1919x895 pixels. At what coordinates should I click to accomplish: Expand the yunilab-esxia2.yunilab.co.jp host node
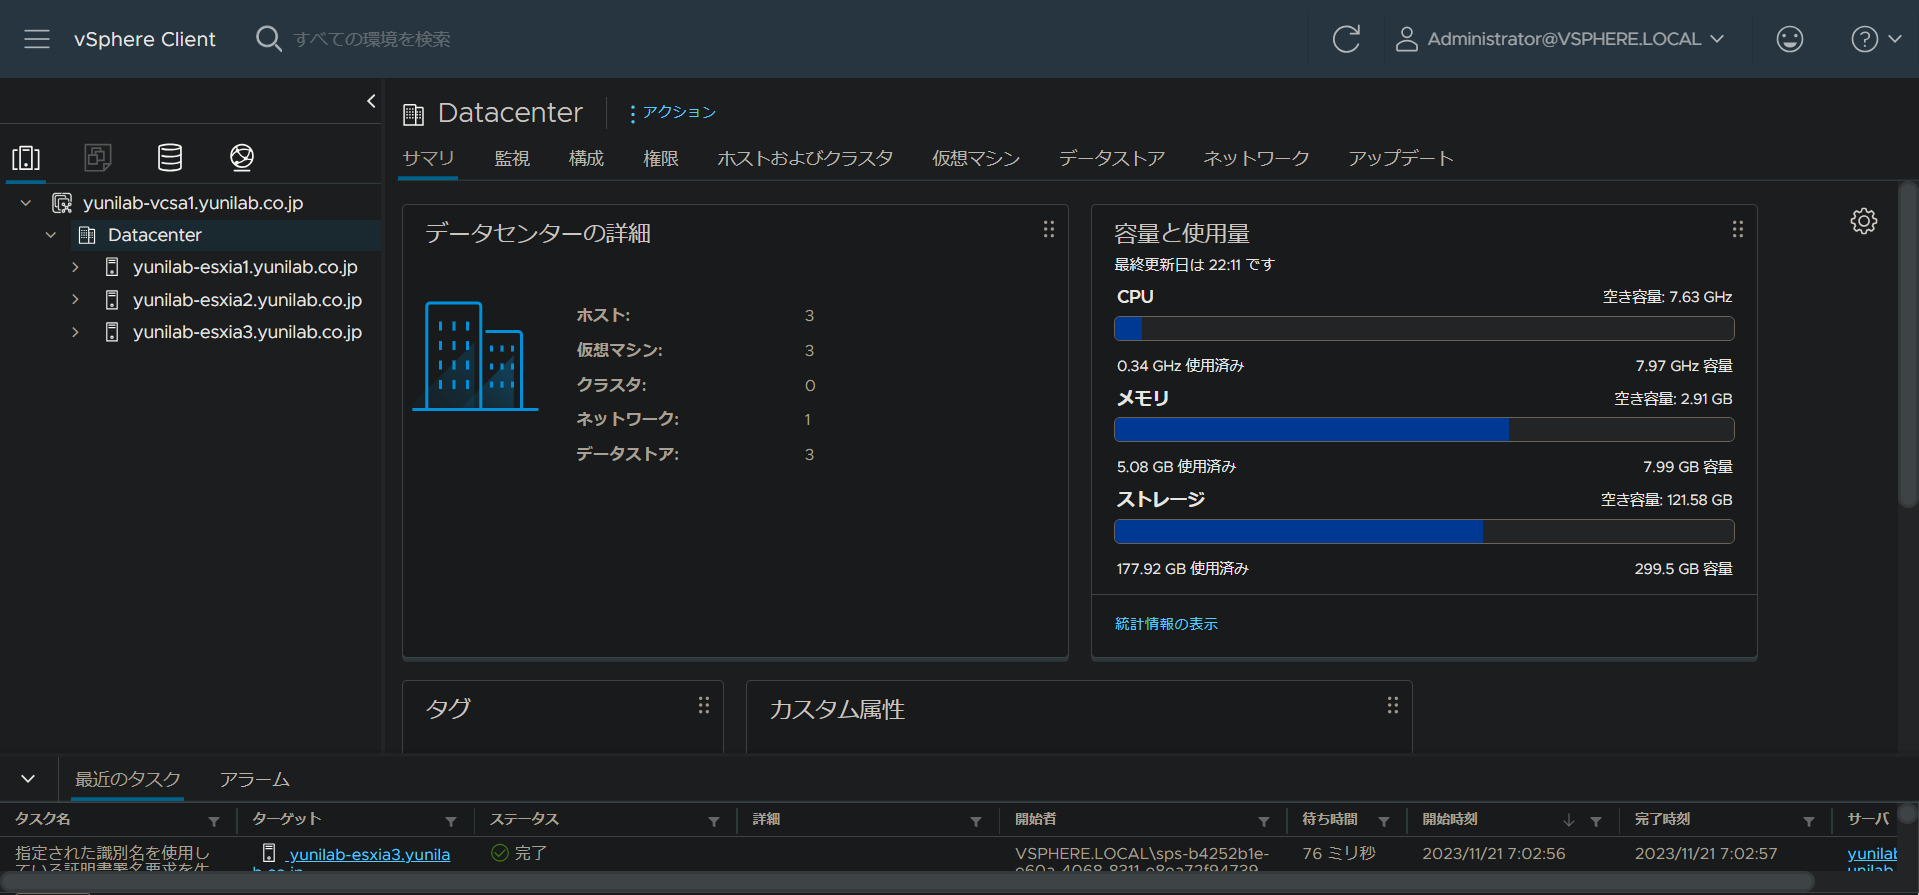point(75,299)
